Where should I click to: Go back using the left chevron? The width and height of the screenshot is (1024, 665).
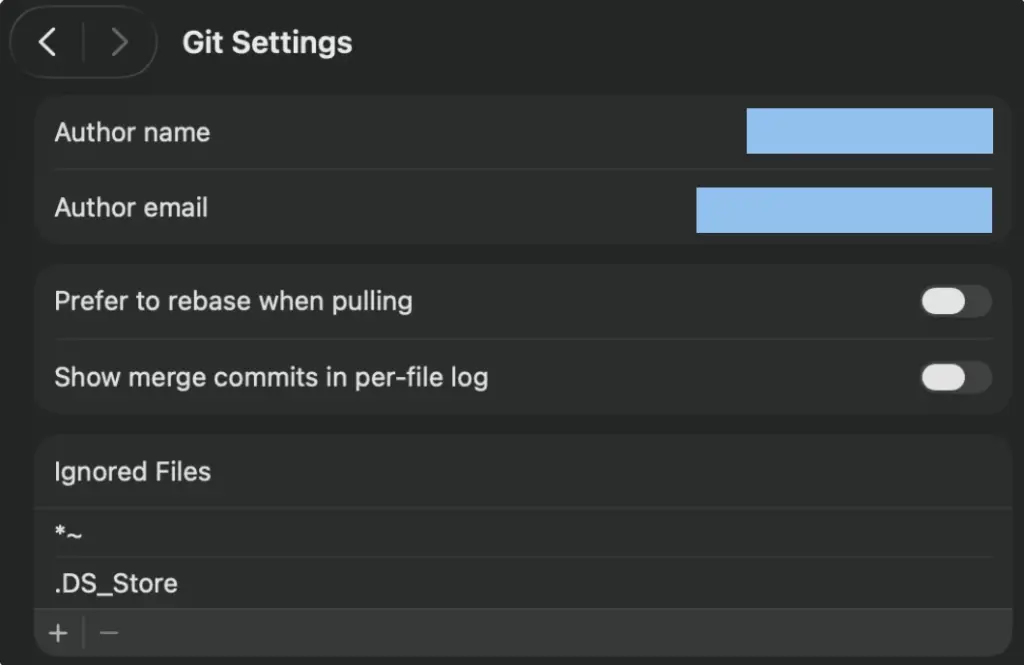click(x=47, y=42)
